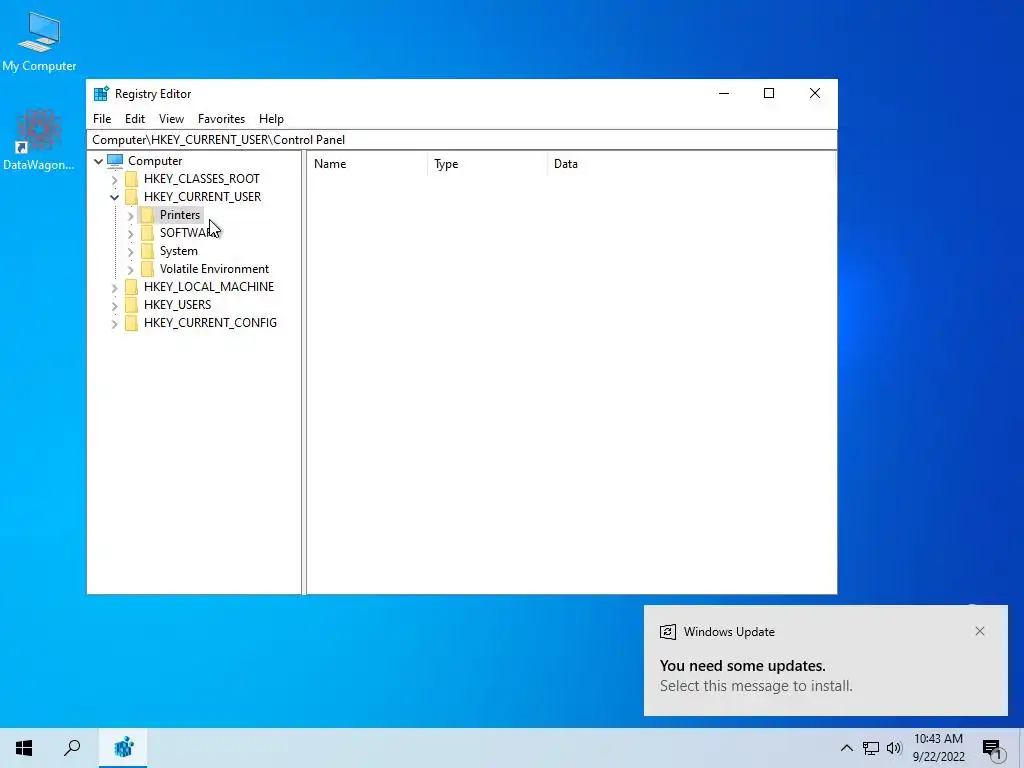1024x768 pixels.
Task: Expand the Printers key arrow
Action: tap(131, 216)
